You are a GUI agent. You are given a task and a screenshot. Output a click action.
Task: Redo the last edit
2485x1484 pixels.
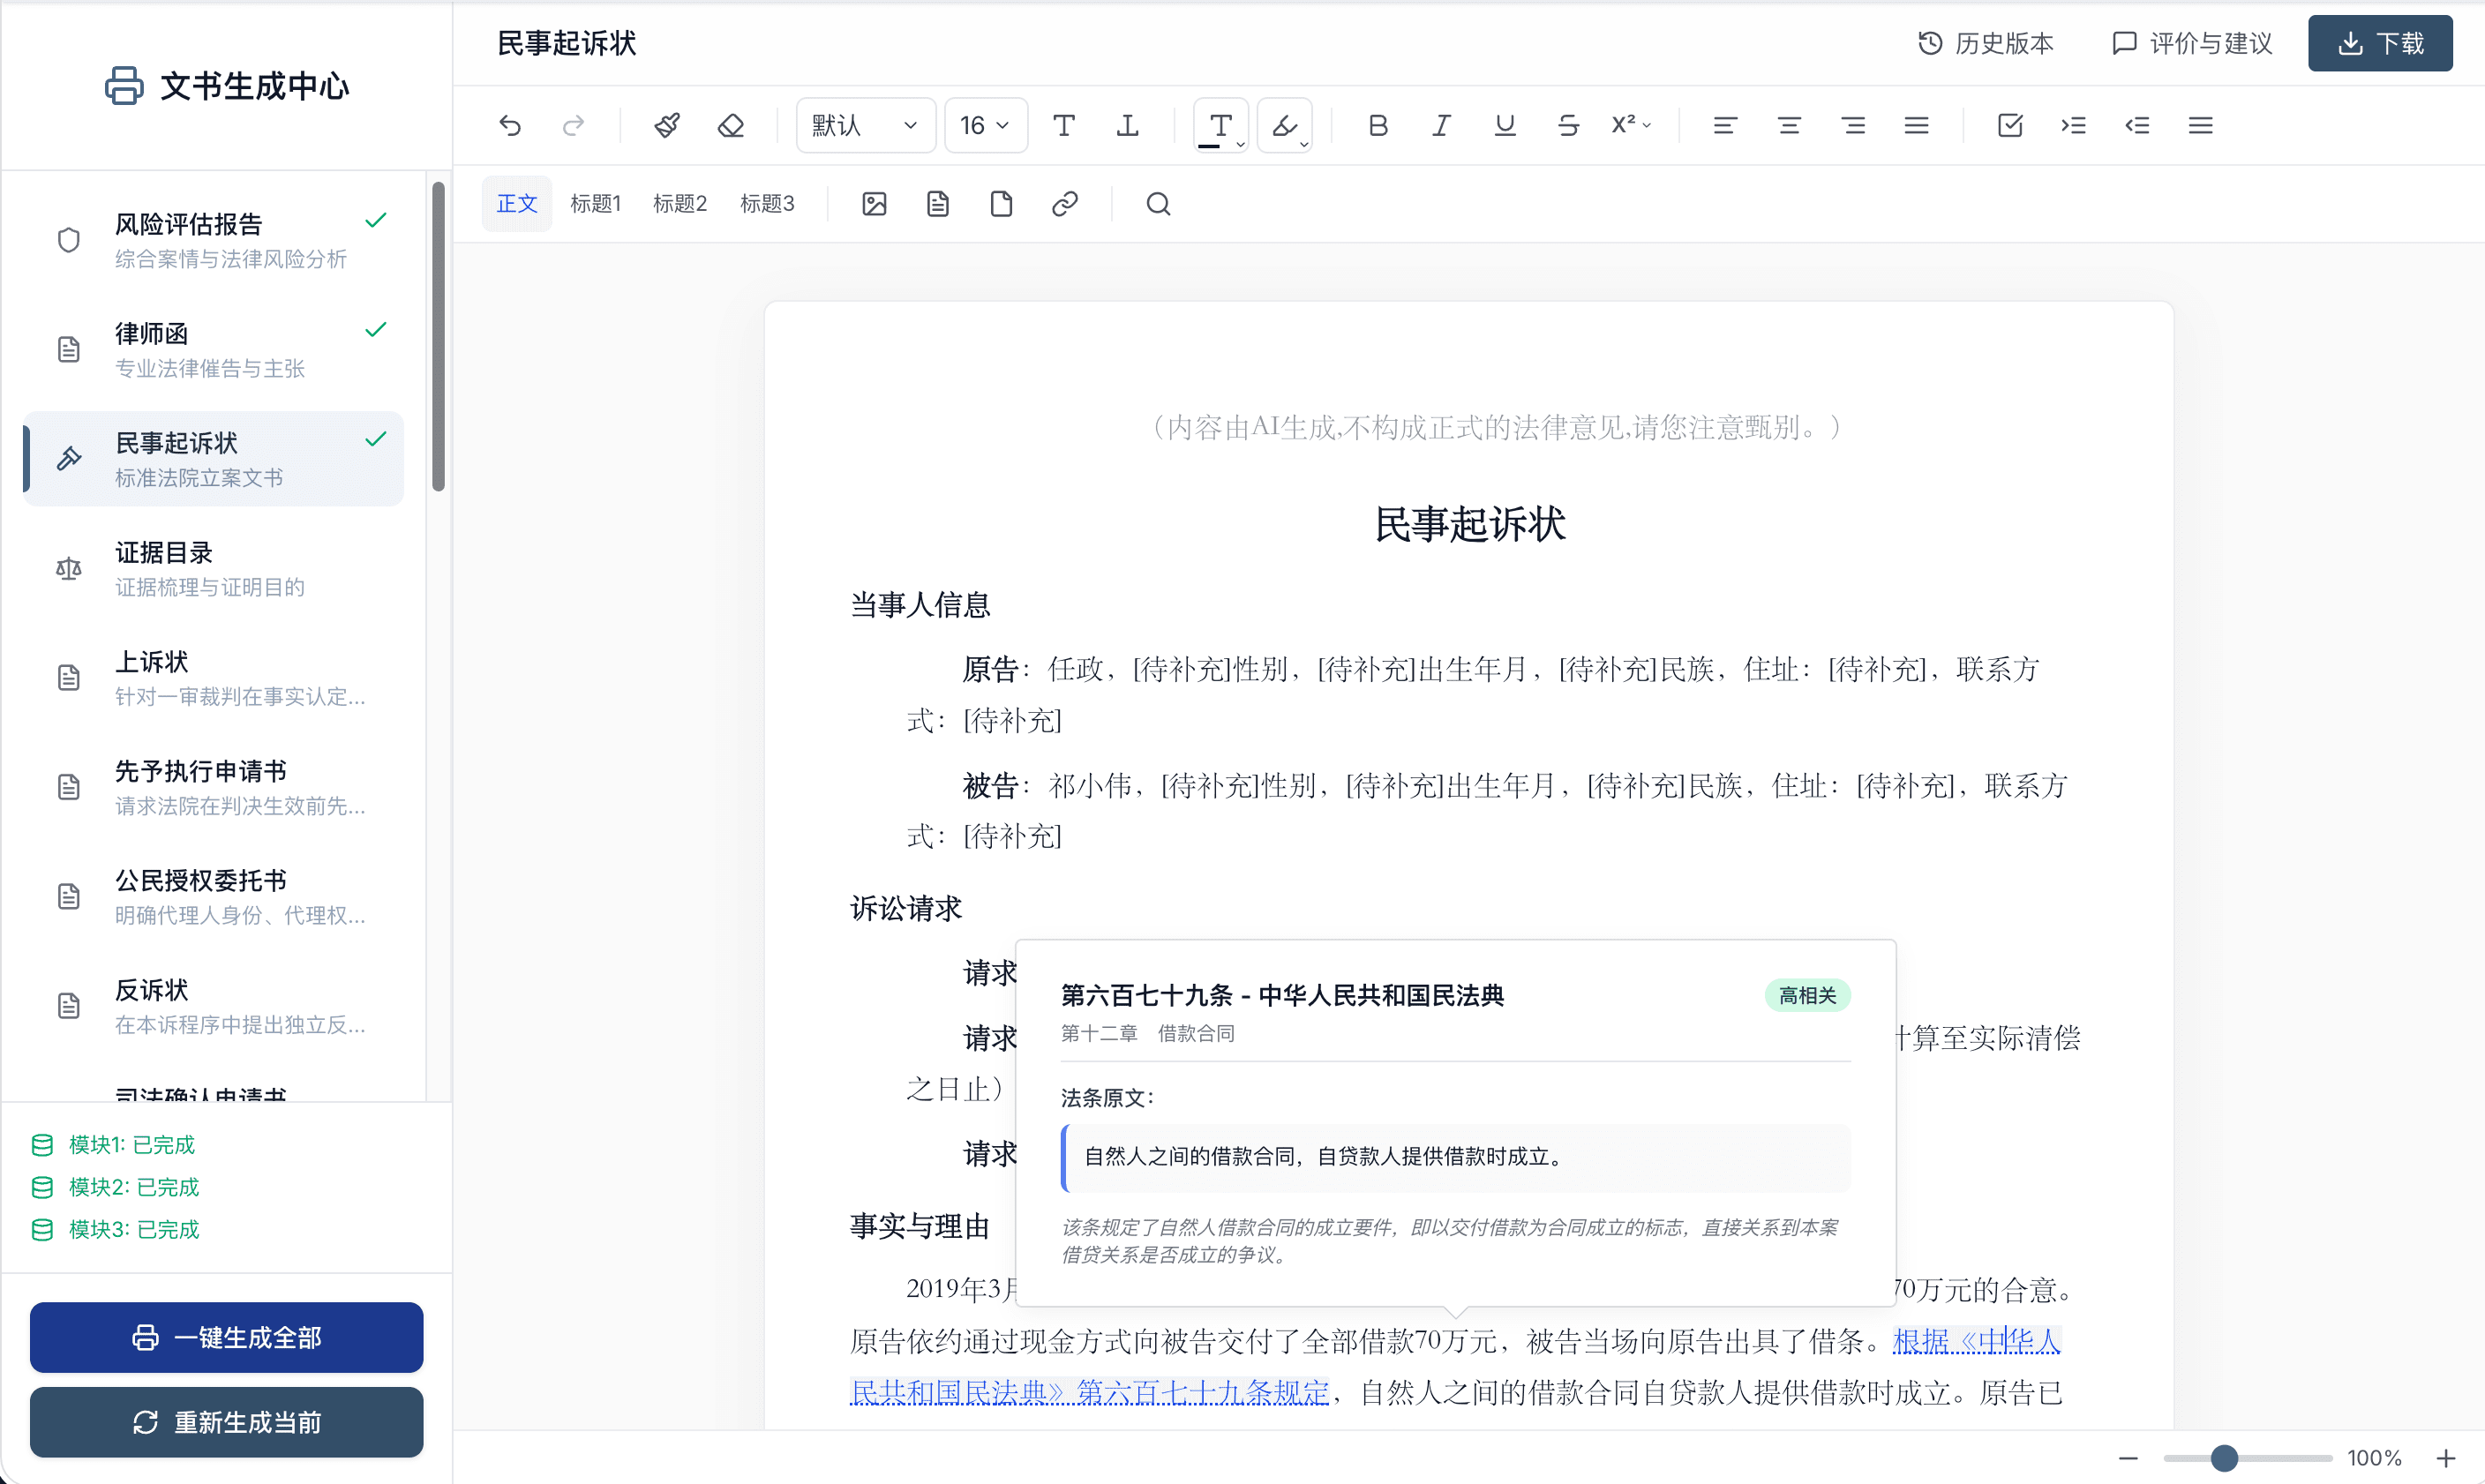[573, 125]
